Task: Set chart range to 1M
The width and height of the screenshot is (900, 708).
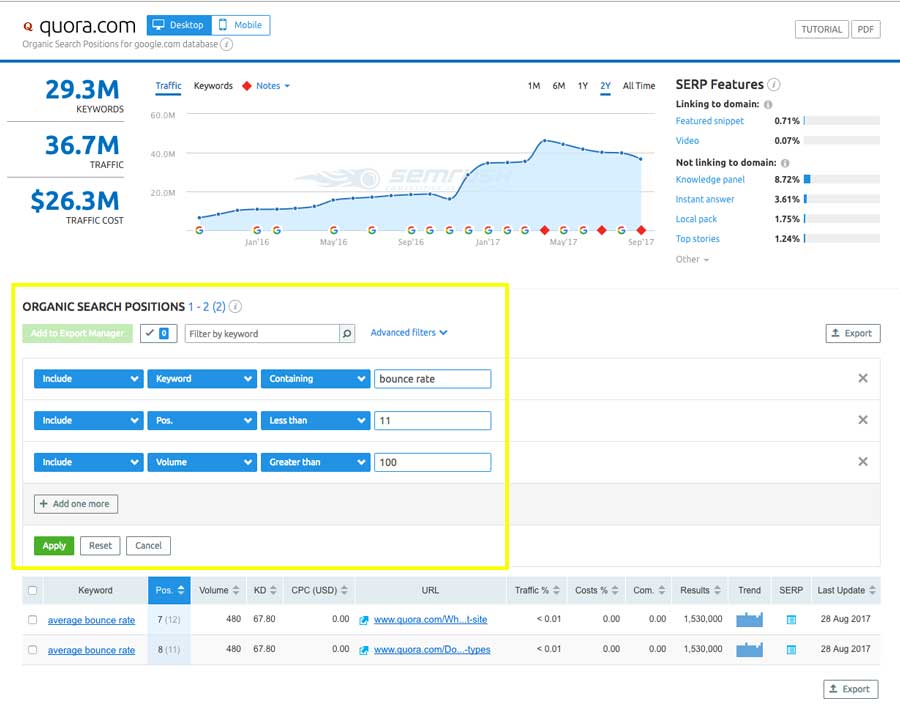Action: 534,86
